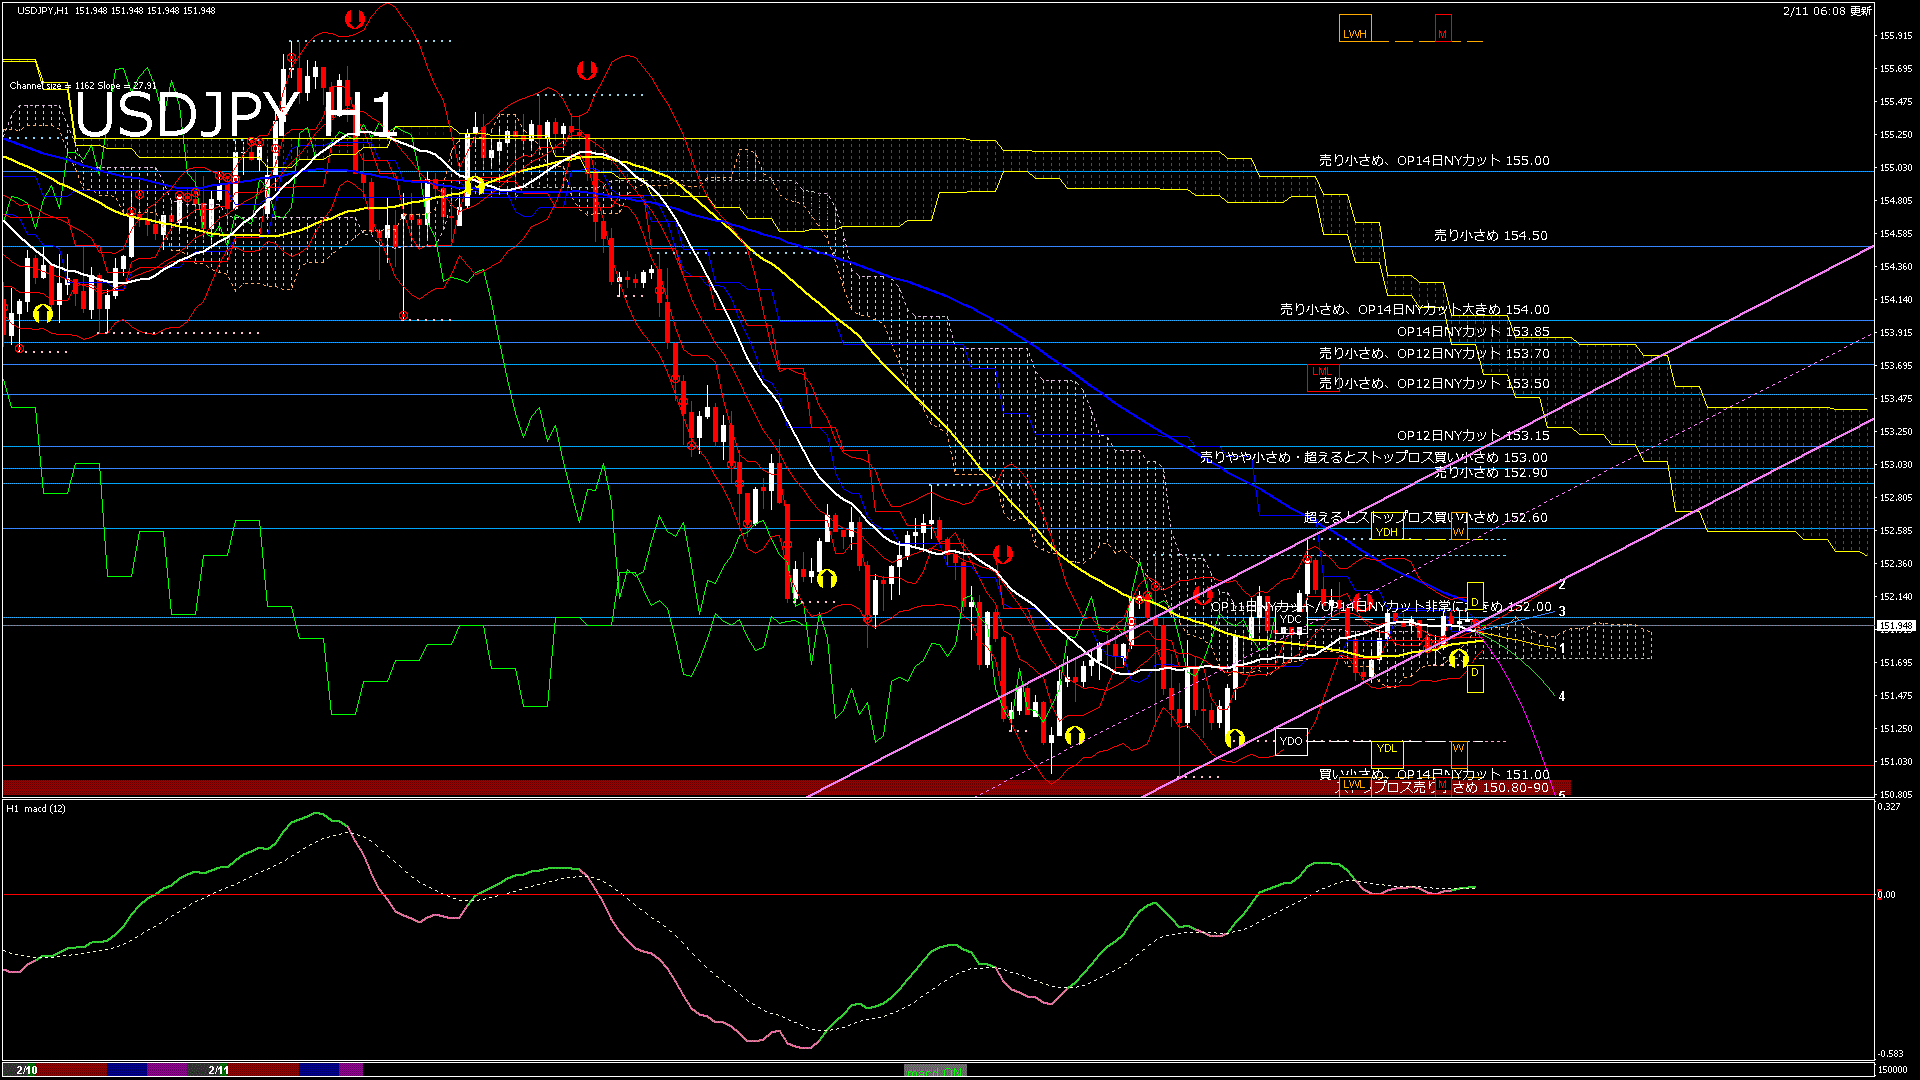Viewport: 1920px width, 1080px height.
Task: Select the 152.60 stop-loss buy label
Action: (1426, 518)
